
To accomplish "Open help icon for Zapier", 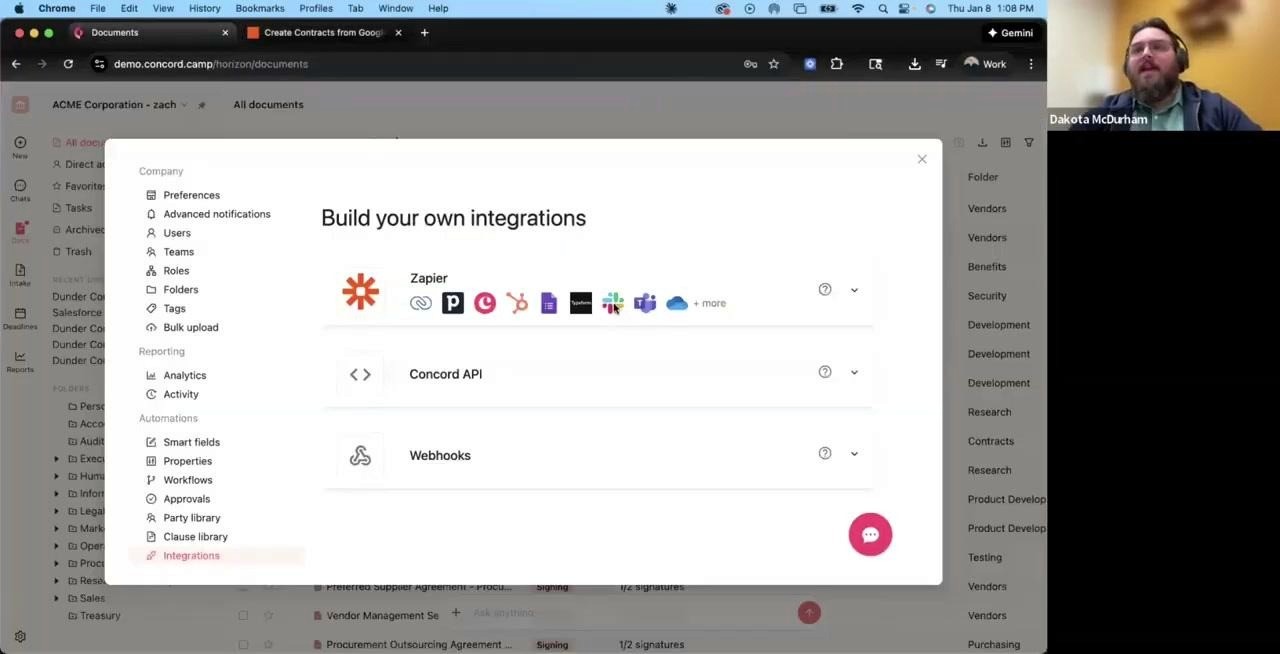I will coord(825,289).
